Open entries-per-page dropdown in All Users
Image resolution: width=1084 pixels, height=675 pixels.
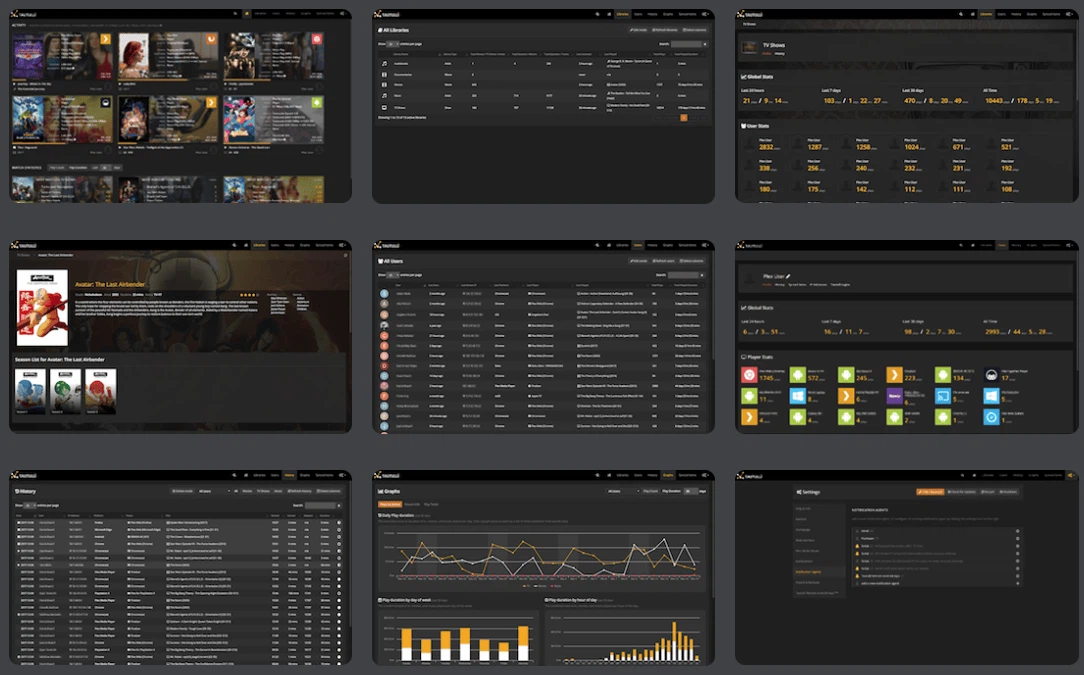(x=393, y=275)
